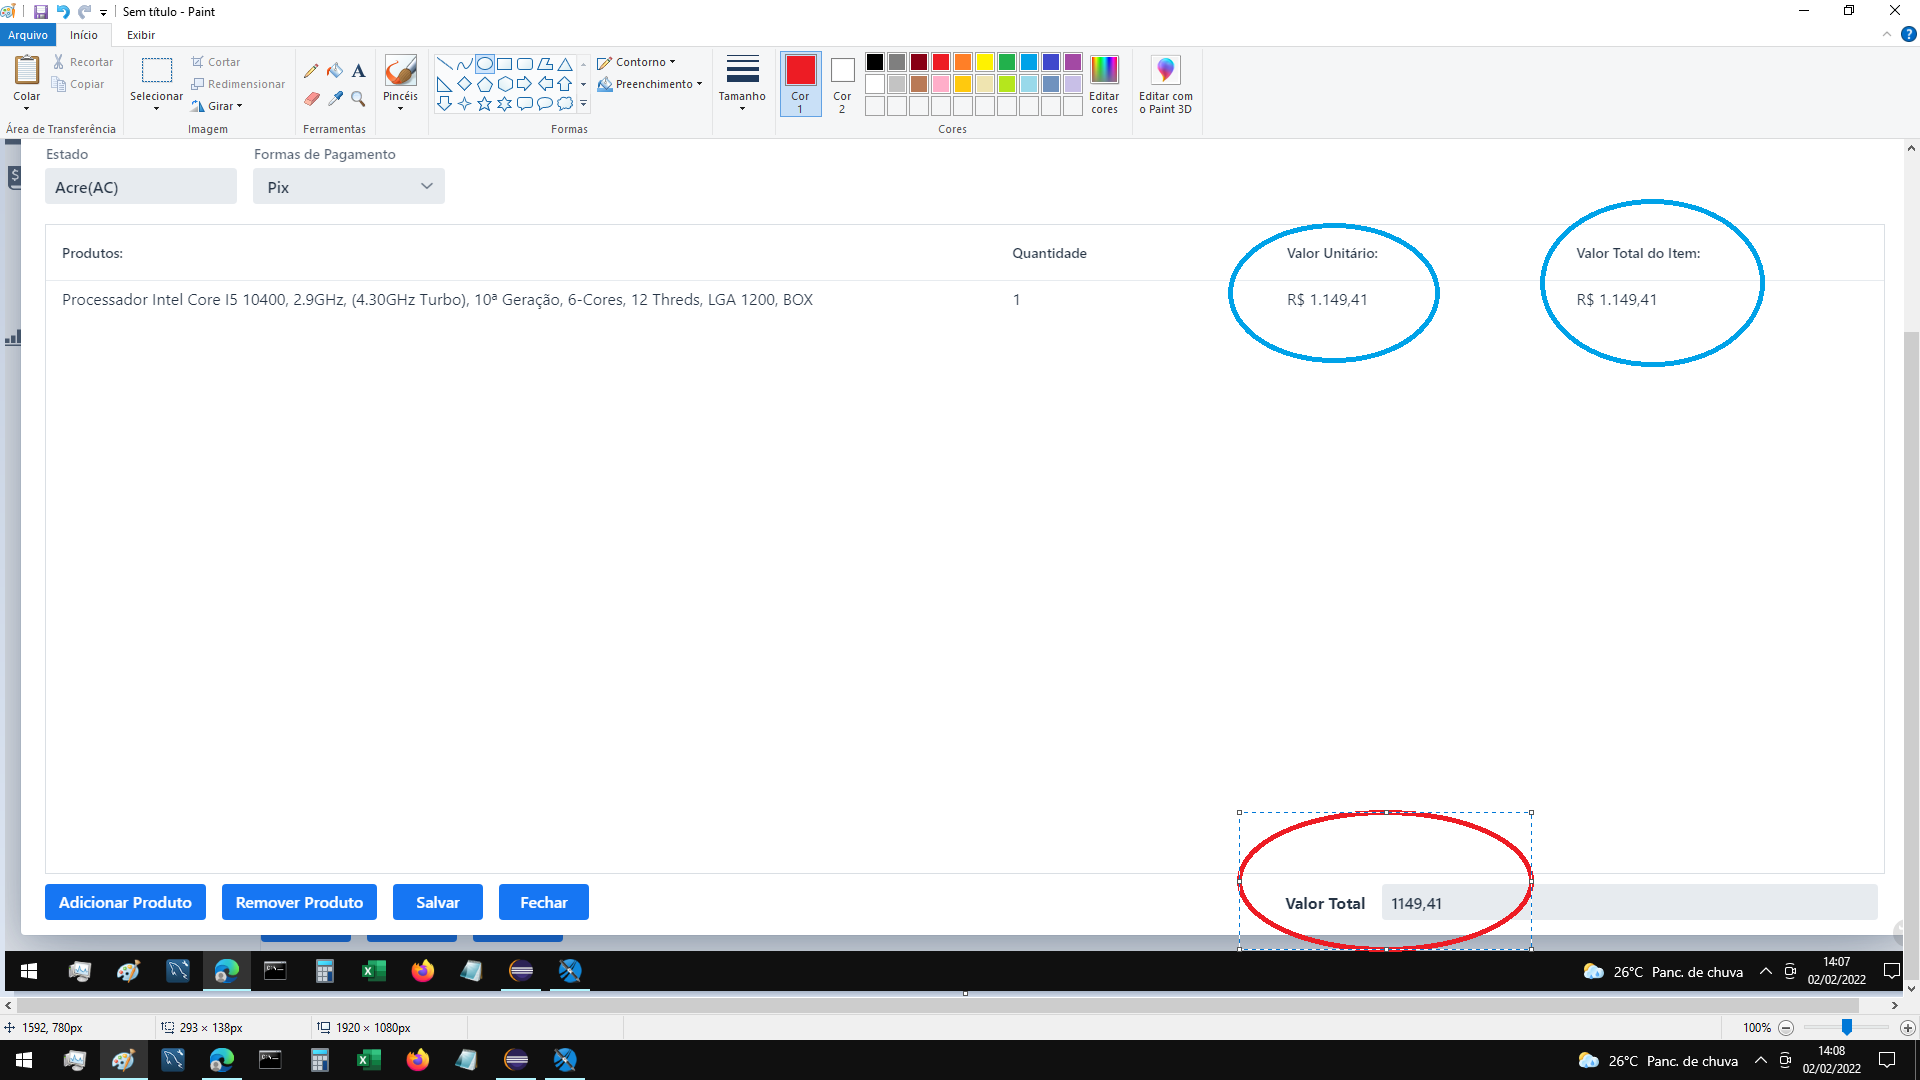Image resolution: width=1920 pixels, height=1080 pixels.
Task: Pick the black color swatch
Action: 875,62
